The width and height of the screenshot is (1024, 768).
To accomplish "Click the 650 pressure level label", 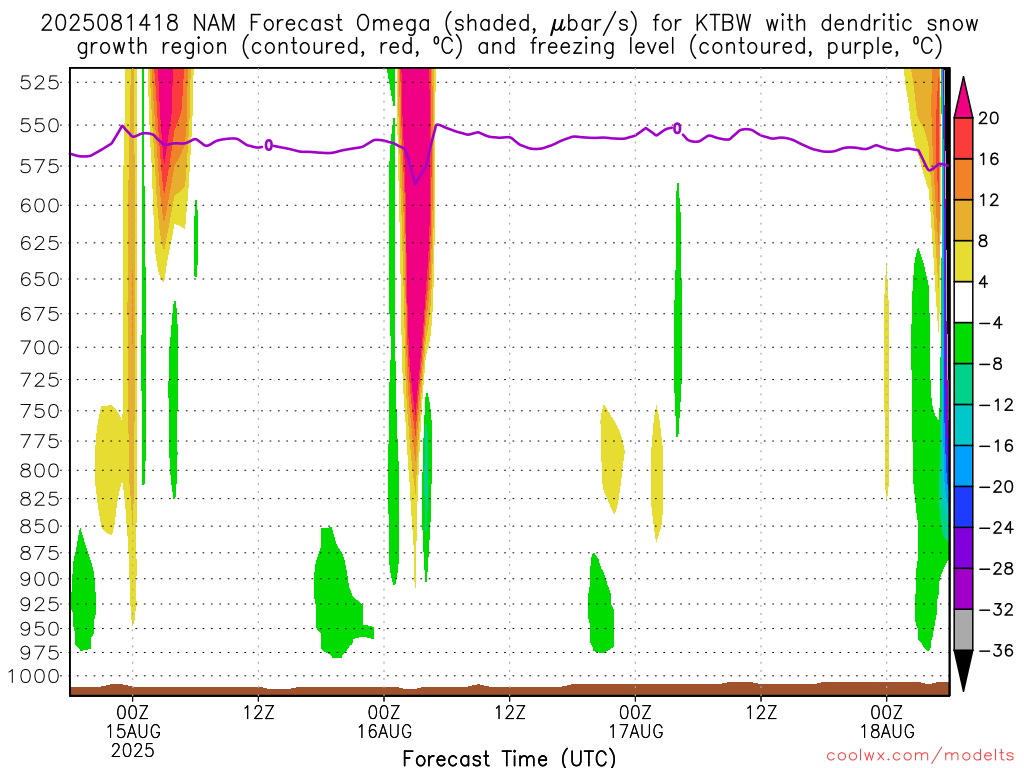I will pyautogui.click(x=40, y=280).
